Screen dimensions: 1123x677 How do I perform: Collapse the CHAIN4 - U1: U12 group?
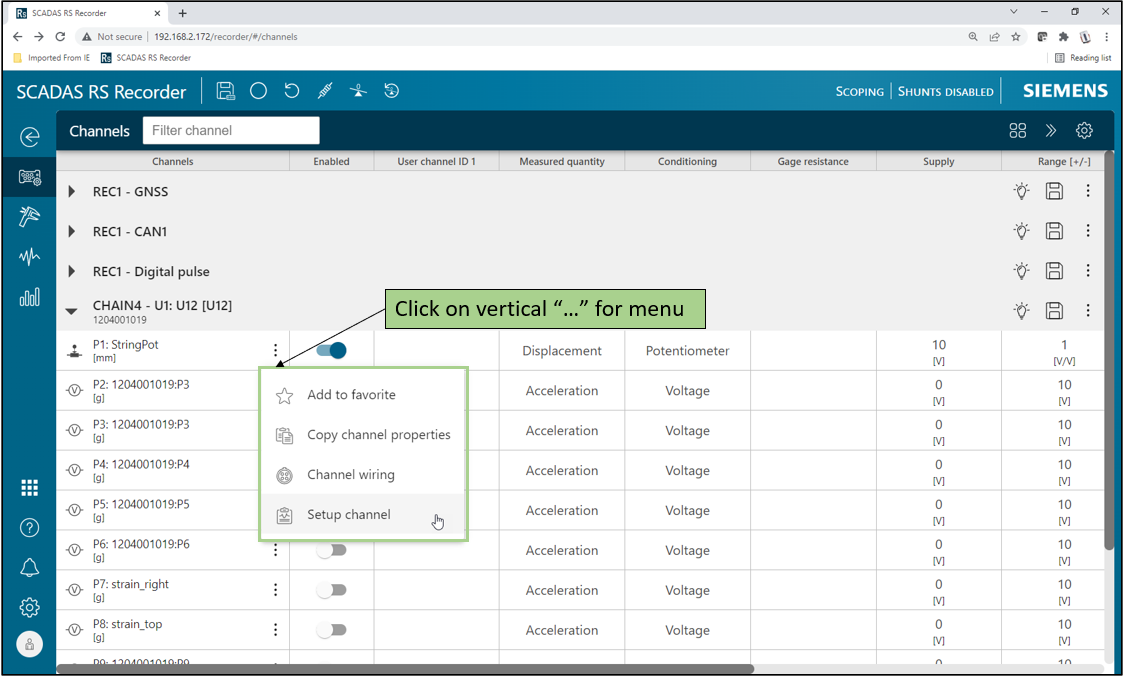[72, 311]
